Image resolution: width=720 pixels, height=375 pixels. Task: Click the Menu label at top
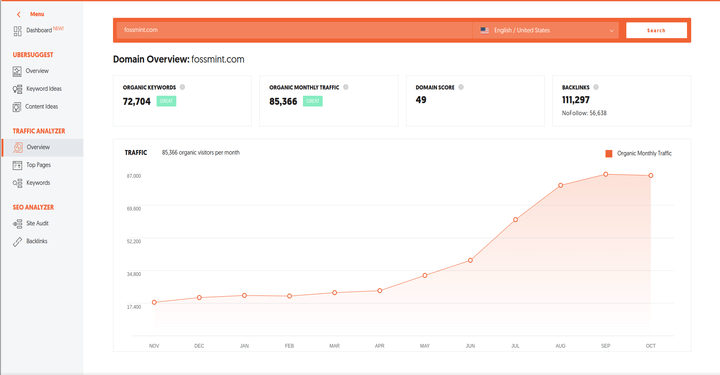[37, 14]
